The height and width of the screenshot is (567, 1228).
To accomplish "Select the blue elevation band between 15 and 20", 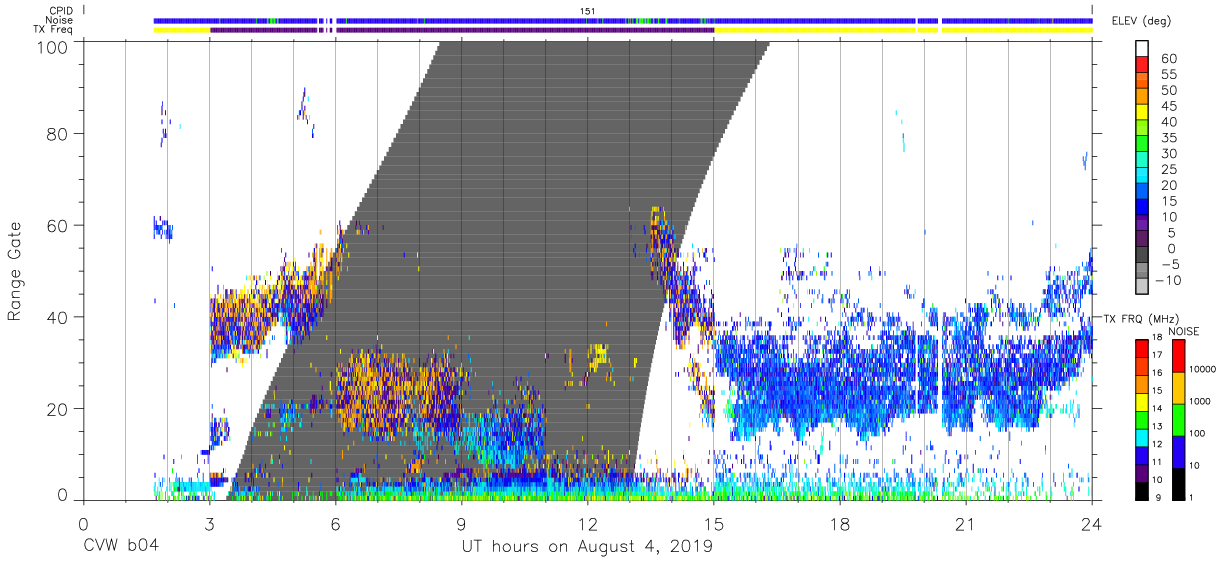I will tap(1142, 193).
